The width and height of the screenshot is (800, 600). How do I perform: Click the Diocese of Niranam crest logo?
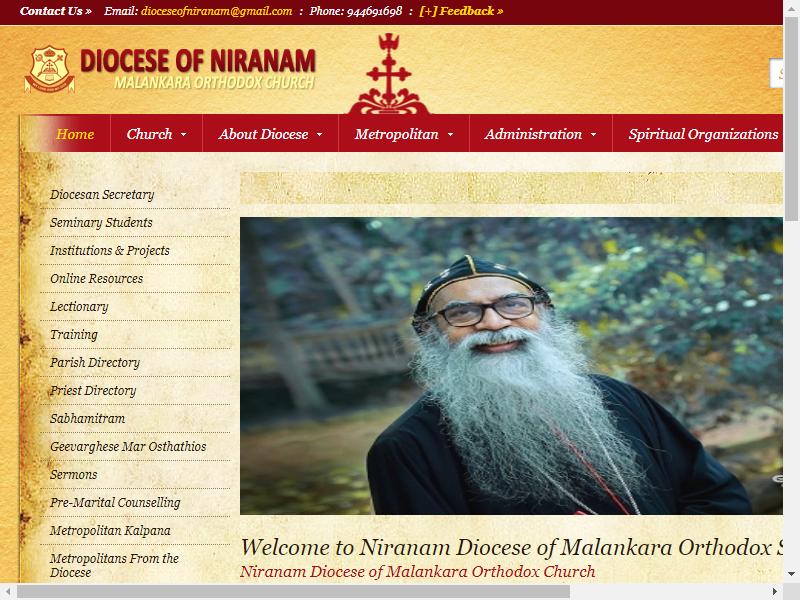pos(49,69)
